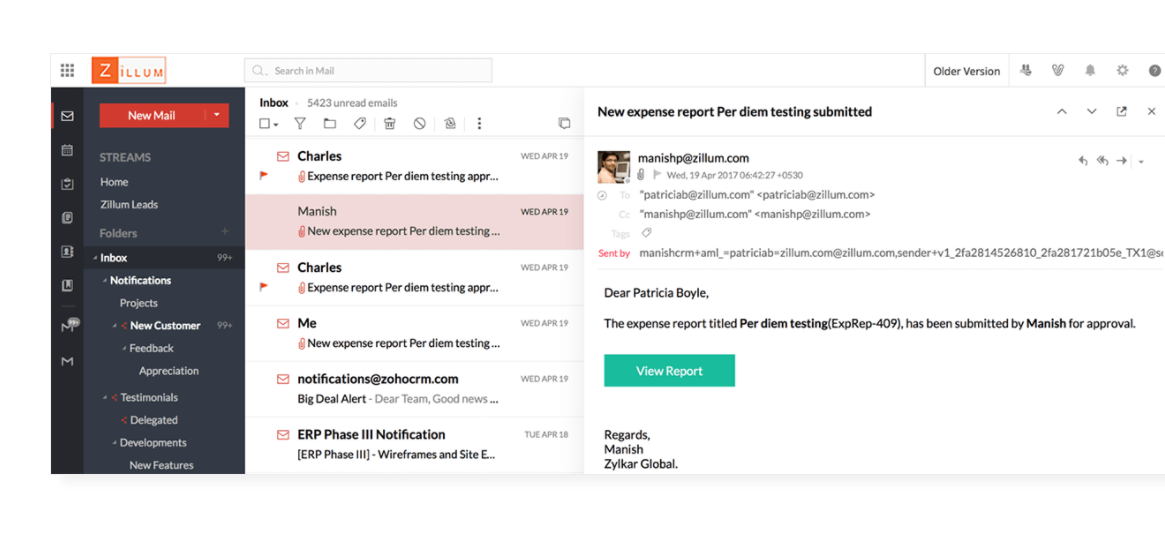The height and width of the screenshot is (546, 1165).
Task: Open the Appreciation folder
Action: [169, 371]
